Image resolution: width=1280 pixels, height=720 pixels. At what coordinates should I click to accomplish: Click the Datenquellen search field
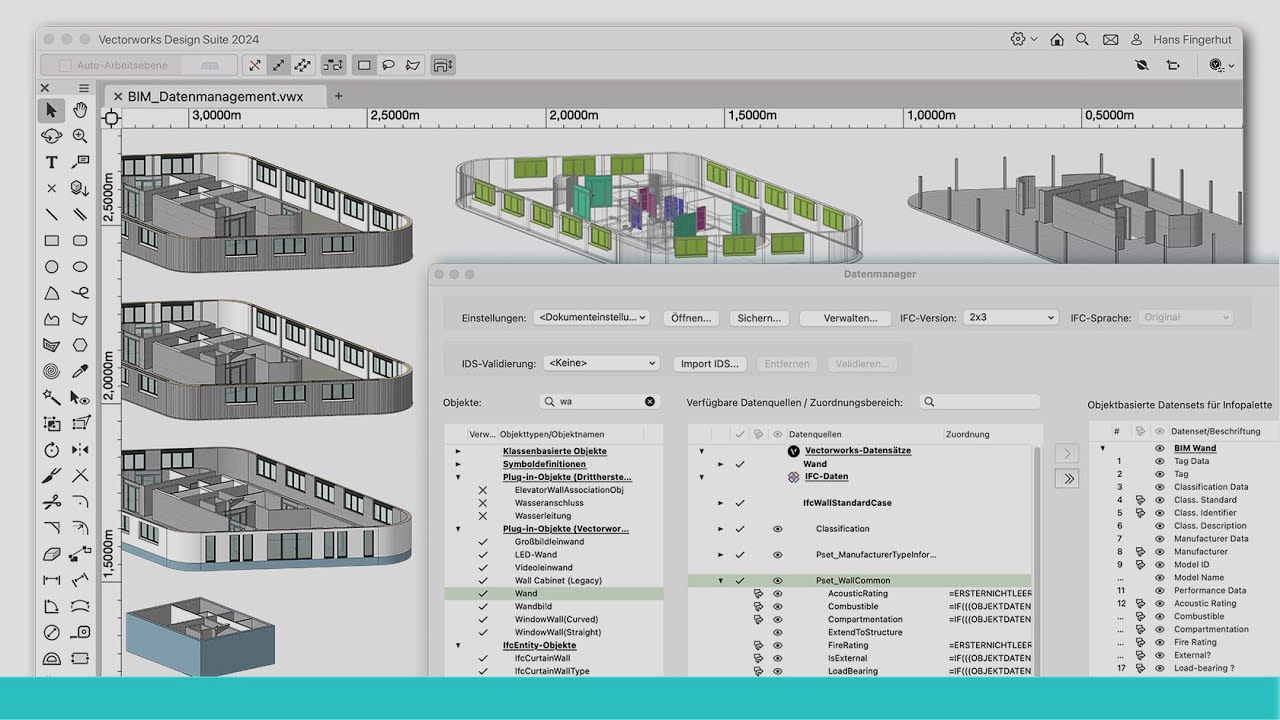980,401
